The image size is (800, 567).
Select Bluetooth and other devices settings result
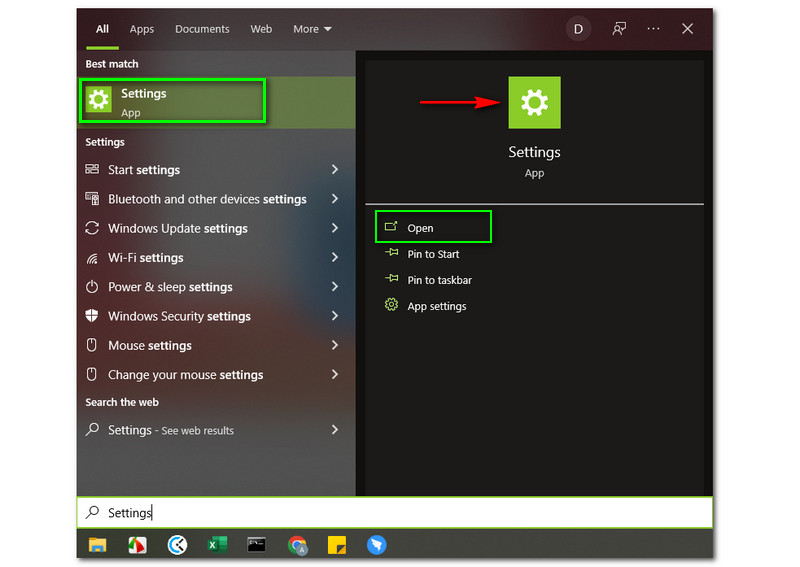pos(207,199)
